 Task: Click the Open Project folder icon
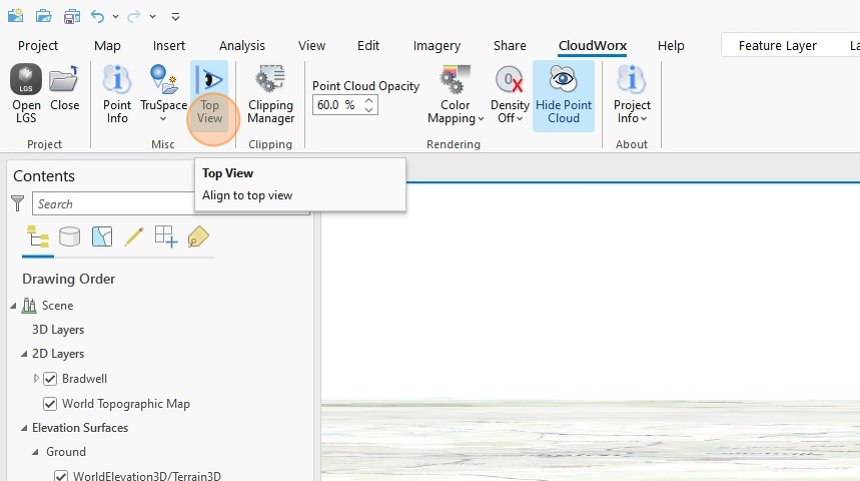43,16
